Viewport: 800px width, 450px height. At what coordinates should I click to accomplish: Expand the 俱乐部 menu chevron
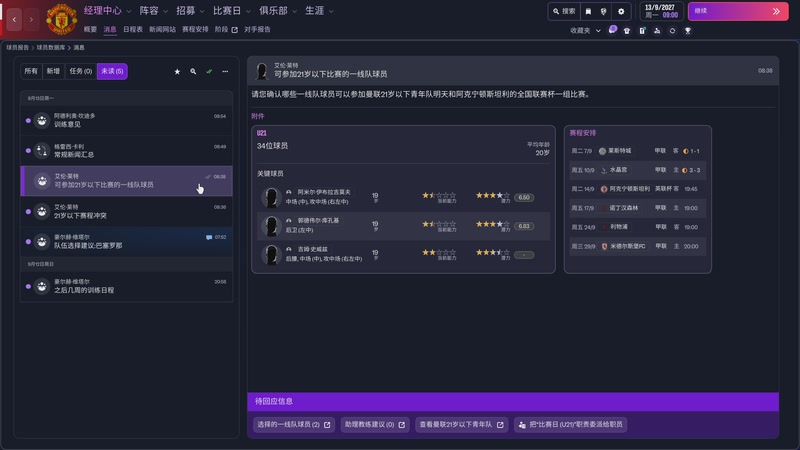tap(294, 11)
